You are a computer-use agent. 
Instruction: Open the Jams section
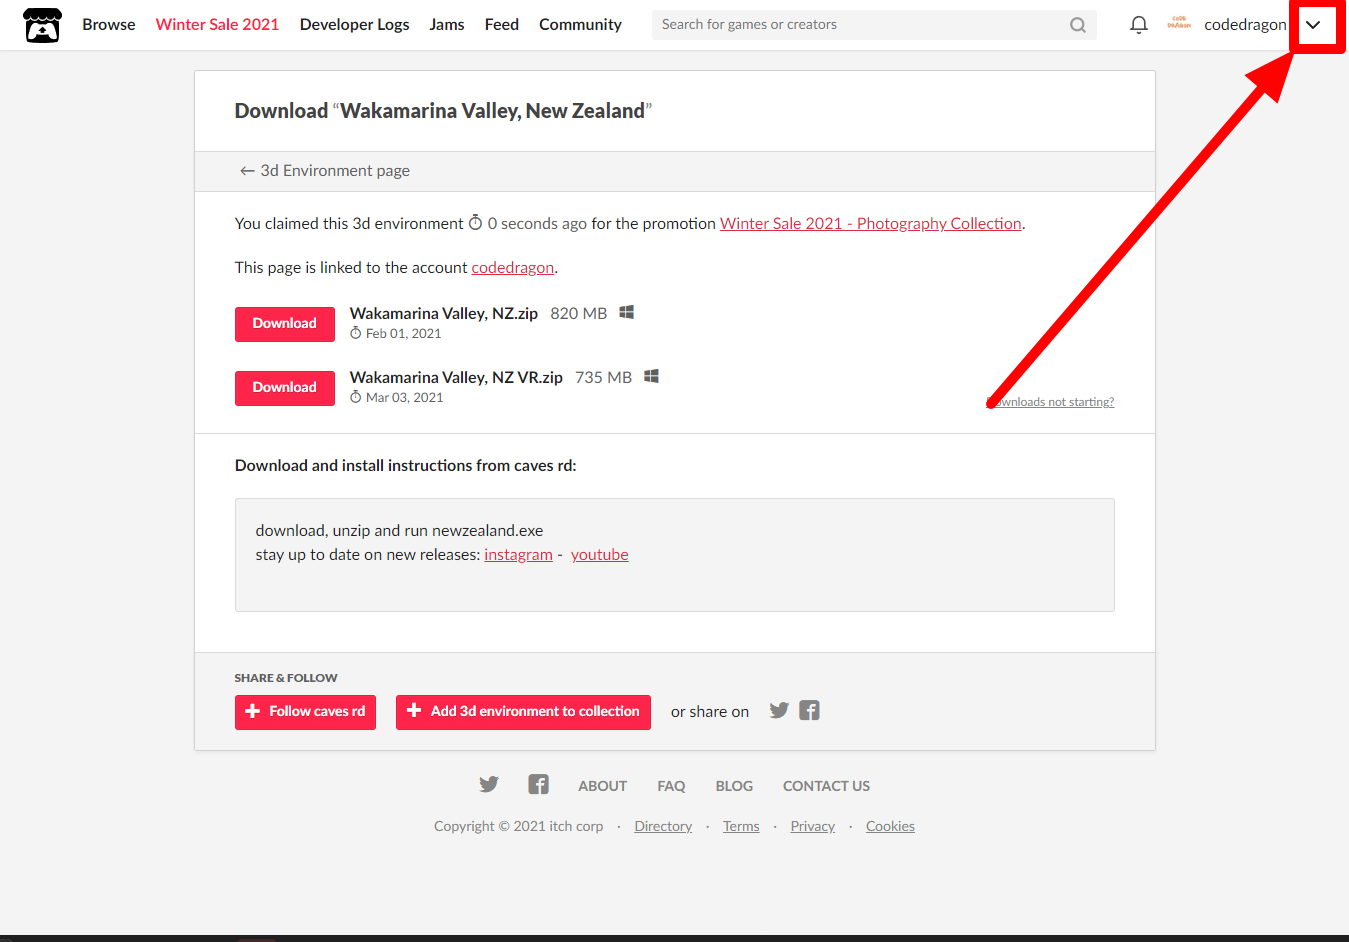tap(447, 25)
